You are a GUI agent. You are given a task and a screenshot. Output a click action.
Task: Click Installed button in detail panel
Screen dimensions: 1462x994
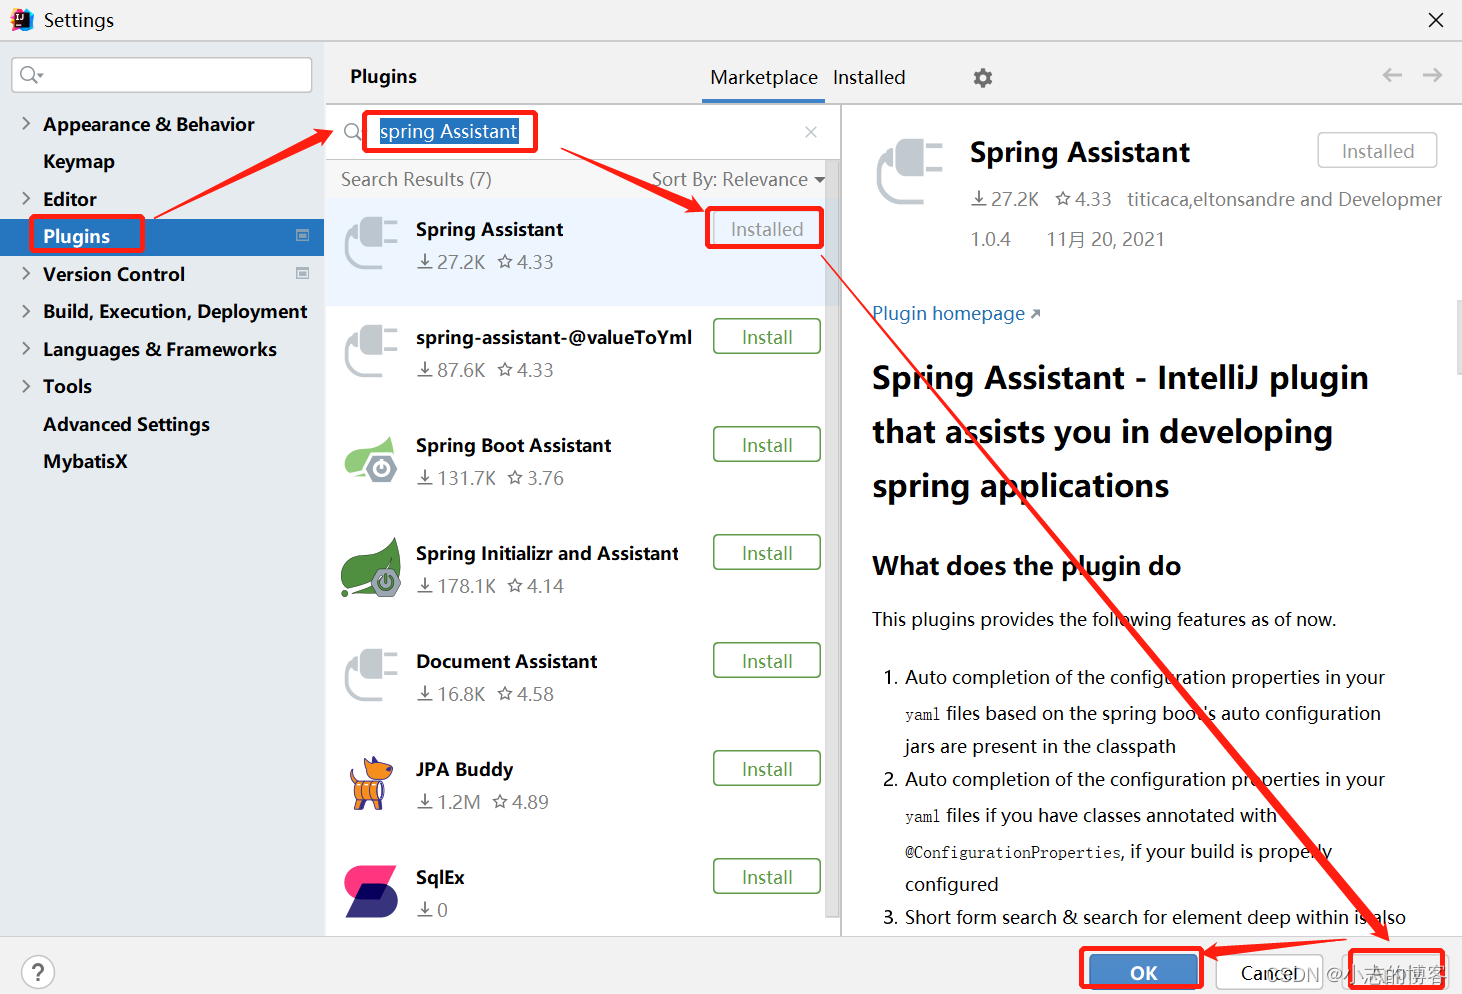pyautogui.click(x=1377, y=151)
